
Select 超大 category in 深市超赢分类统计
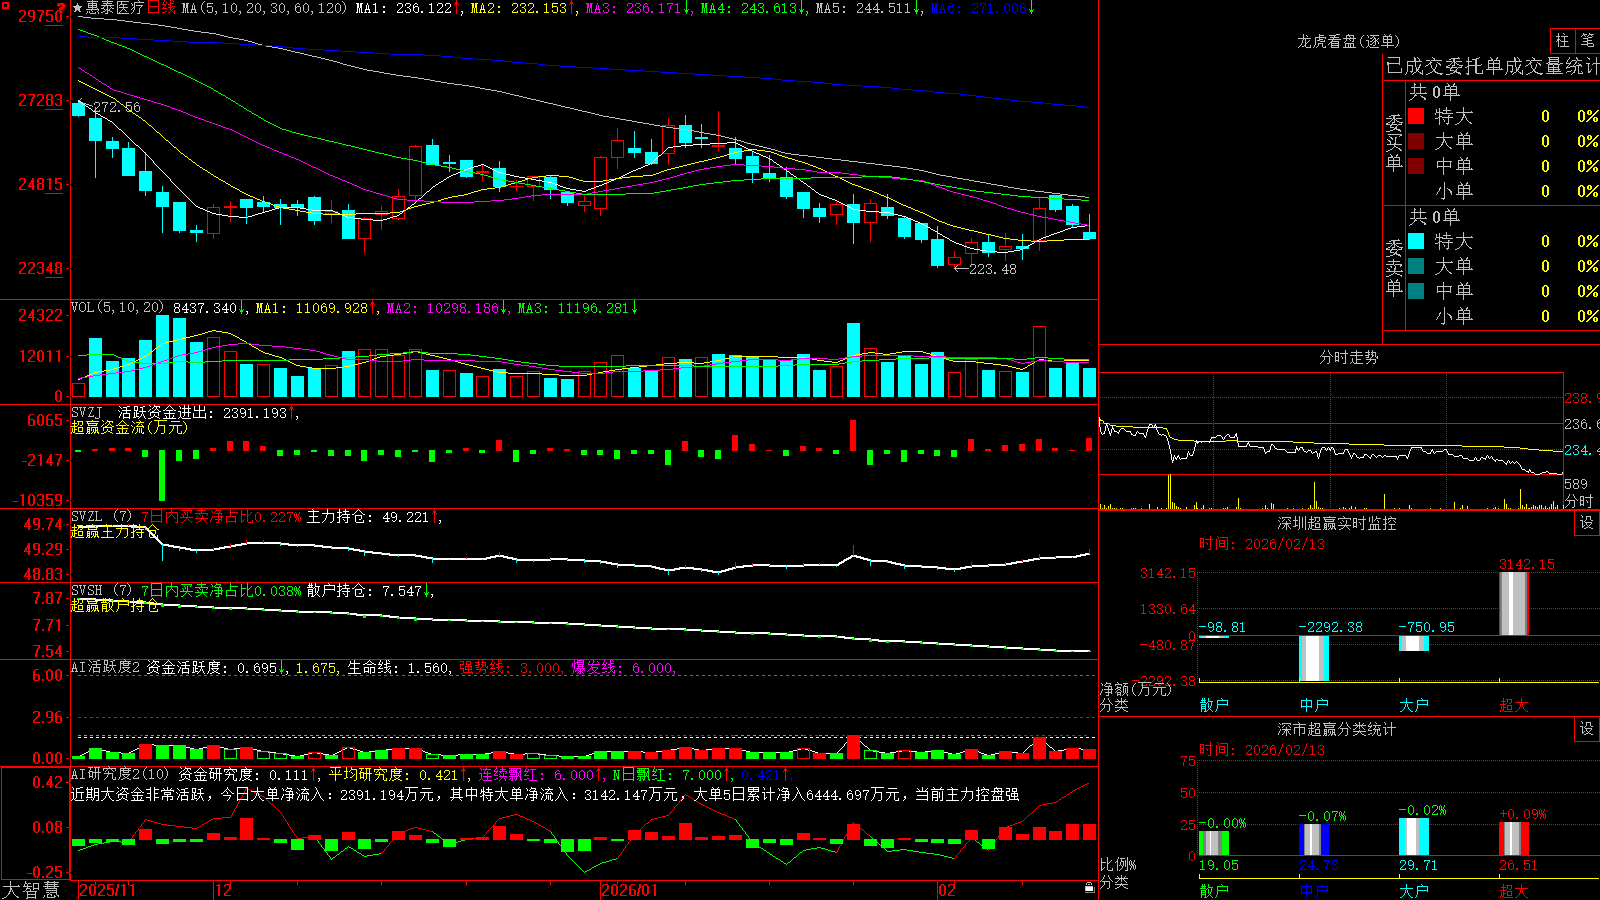coord(1514,890)
